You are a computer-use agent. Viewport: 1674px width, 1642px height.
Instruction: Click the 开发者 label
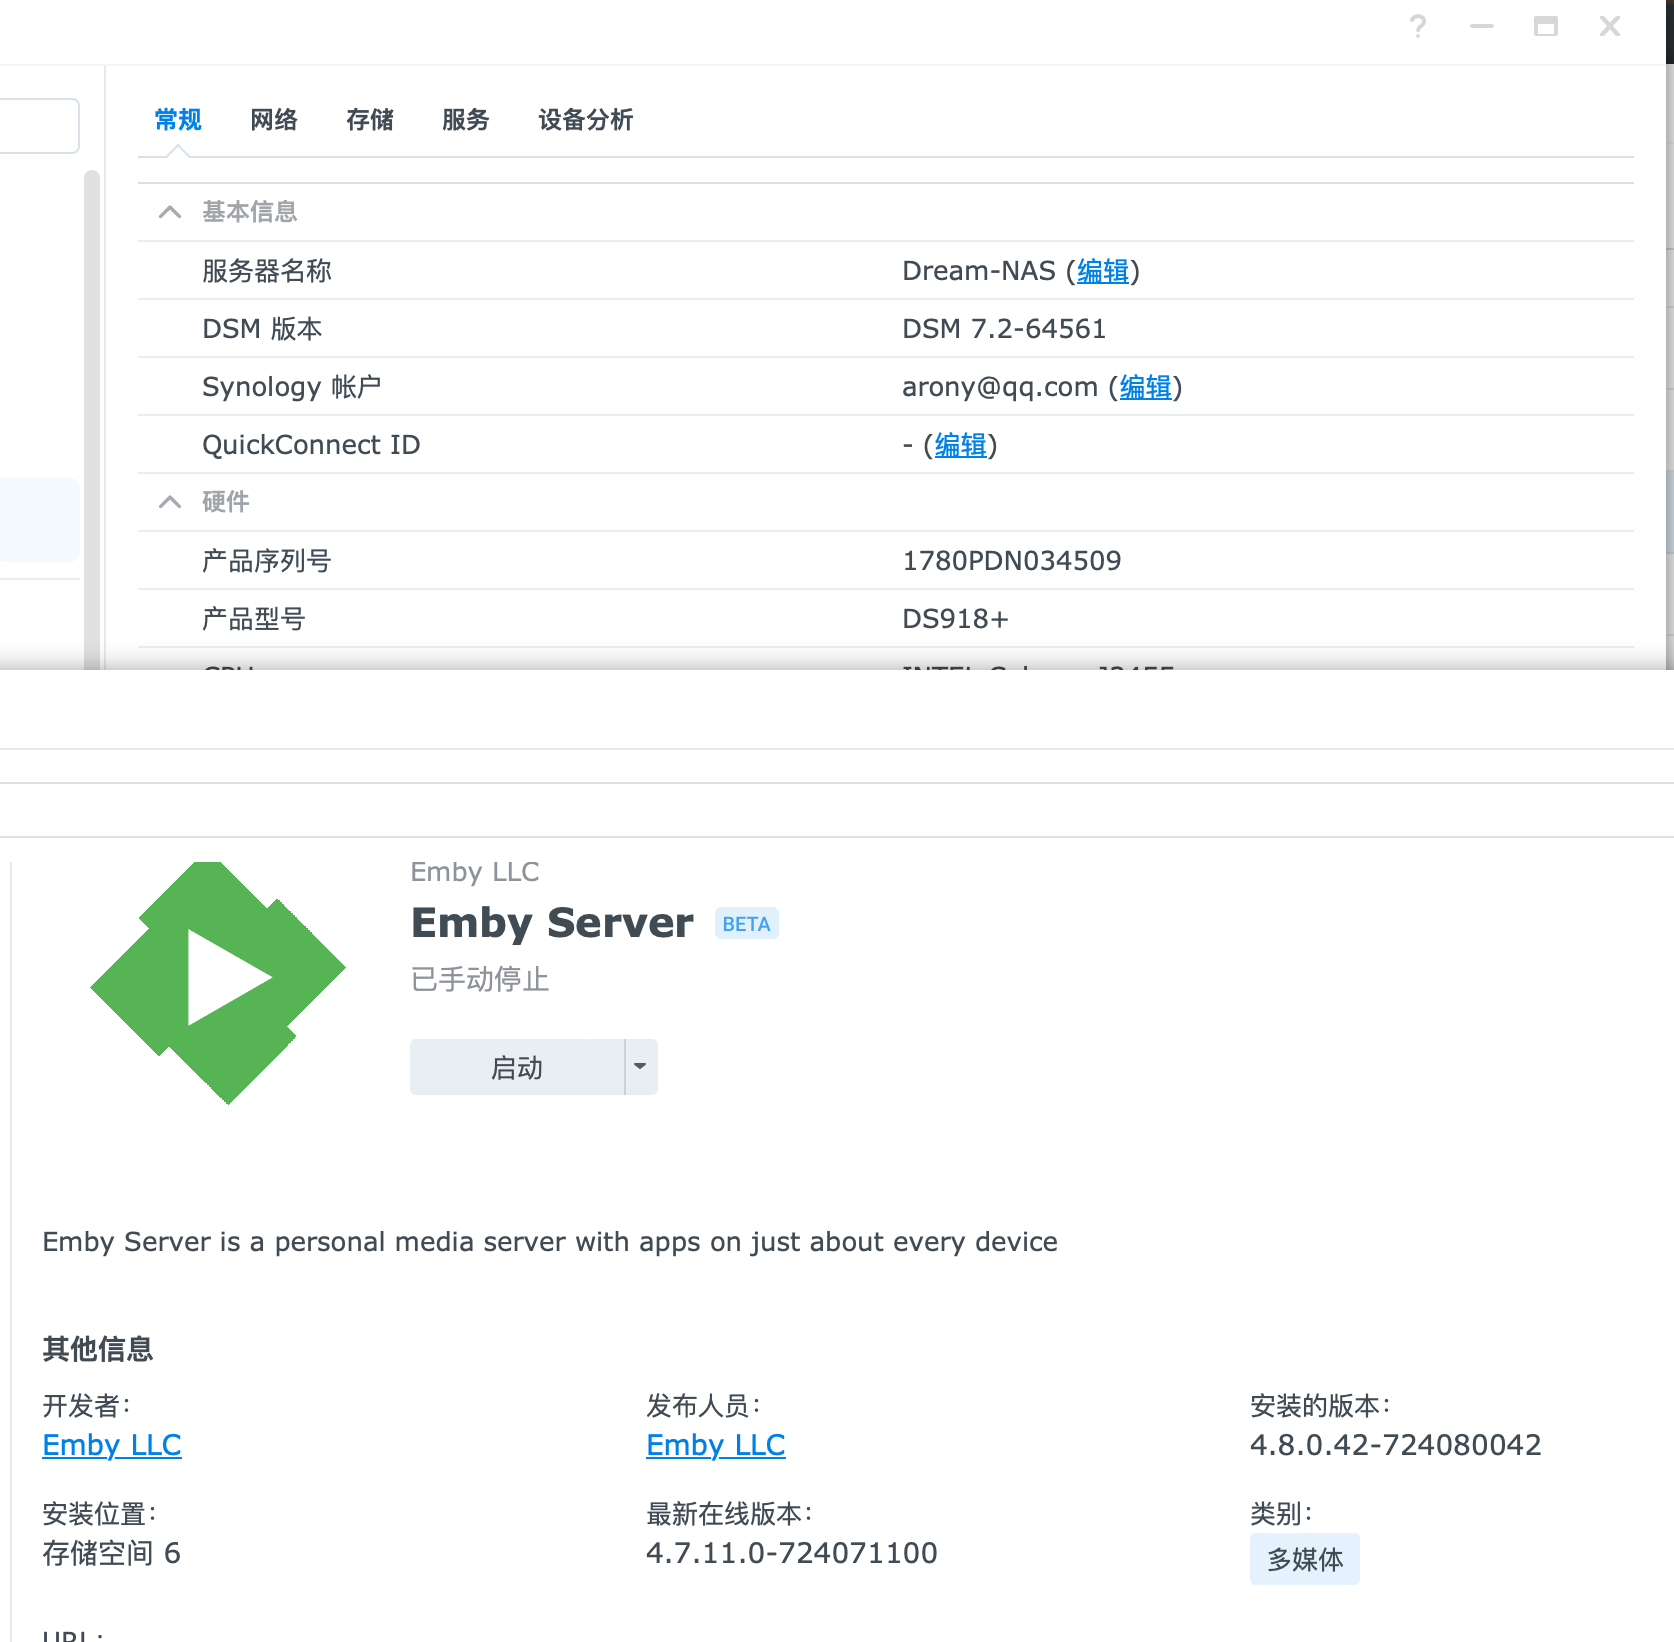tap(86, 1406)
